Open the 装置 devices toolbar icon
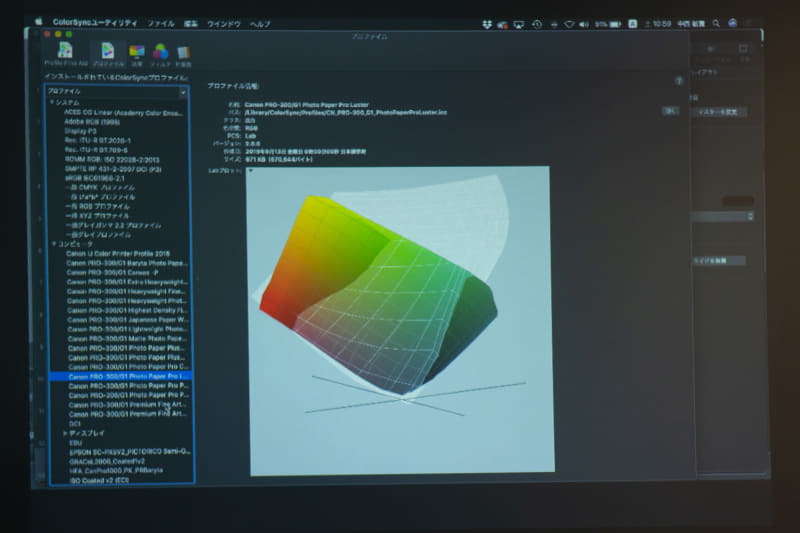Viewport: 800px width, 533px height. tap(137, 56)
